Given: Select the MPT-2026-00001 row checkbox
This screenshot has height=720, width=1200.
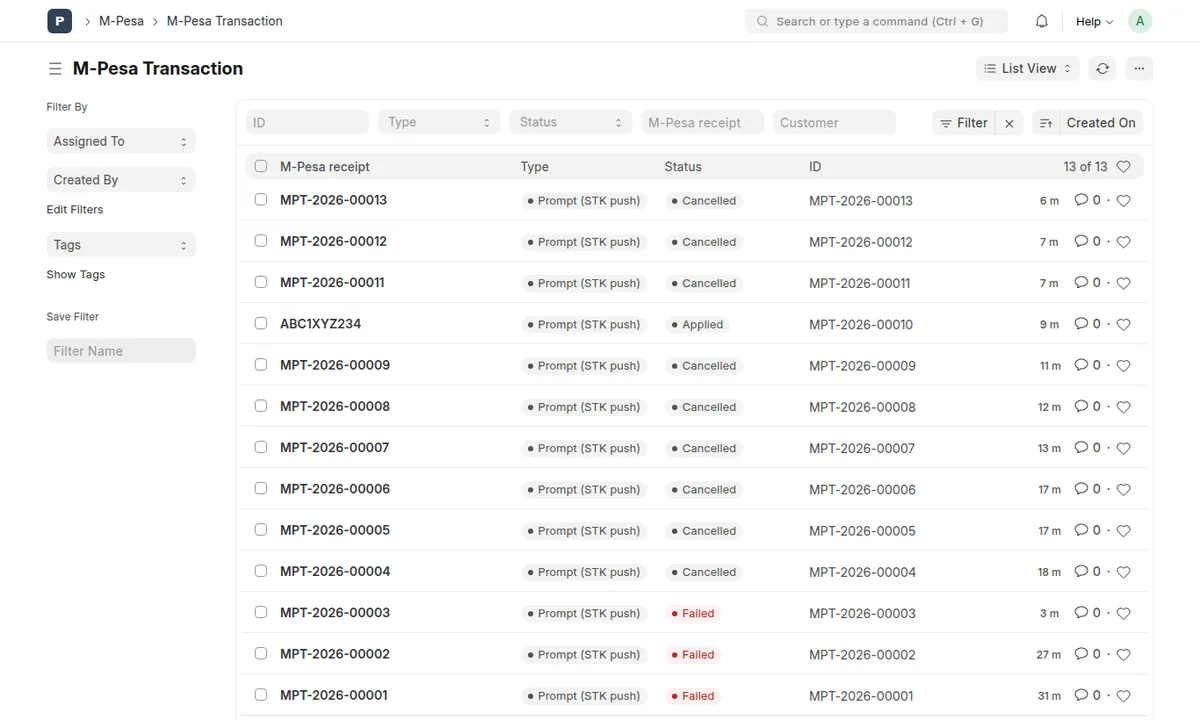Looking at the screenshot, I should (261, 695).
